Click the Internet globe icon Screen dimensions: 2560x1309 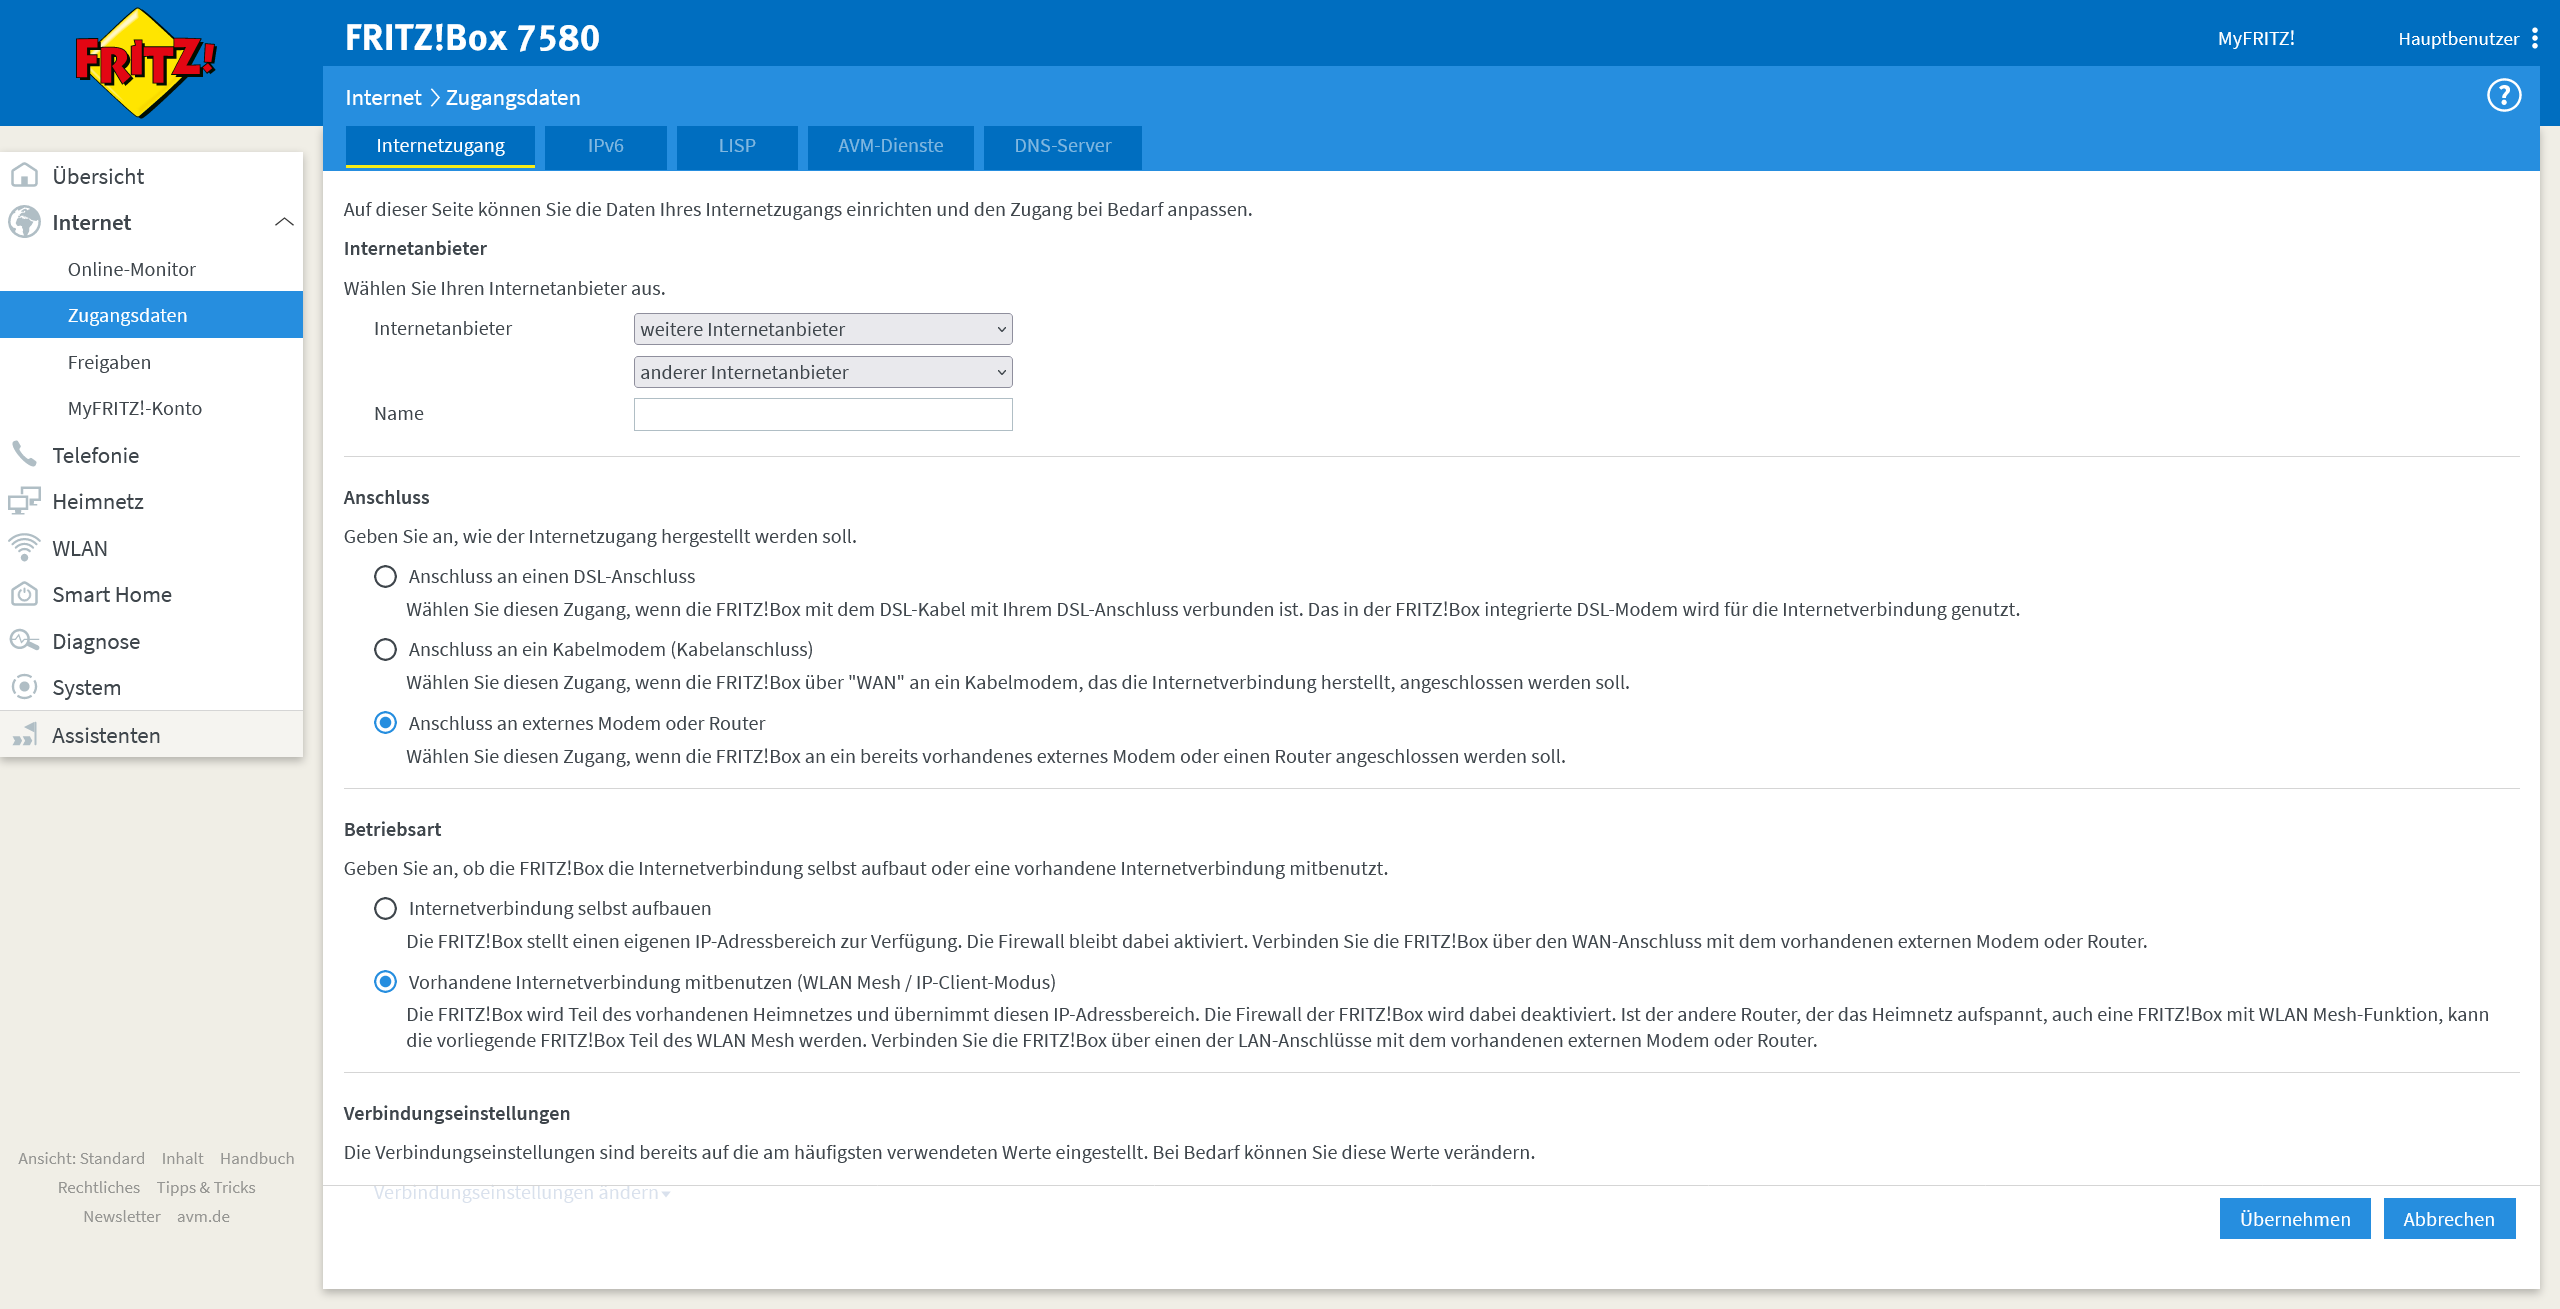pos(24,222)
